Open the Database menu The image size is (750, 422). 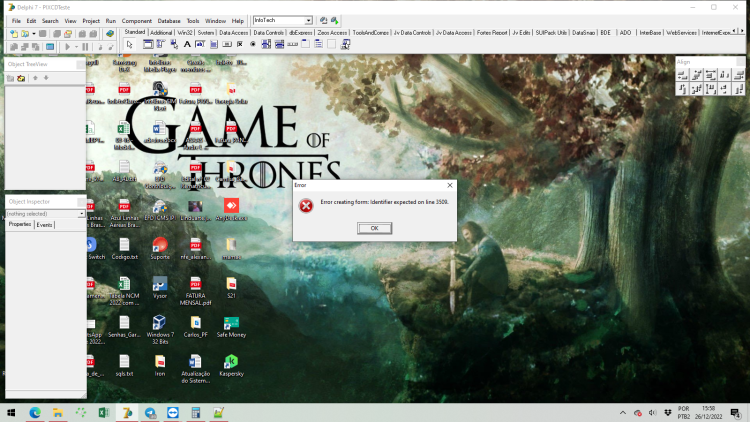(169, 21)
